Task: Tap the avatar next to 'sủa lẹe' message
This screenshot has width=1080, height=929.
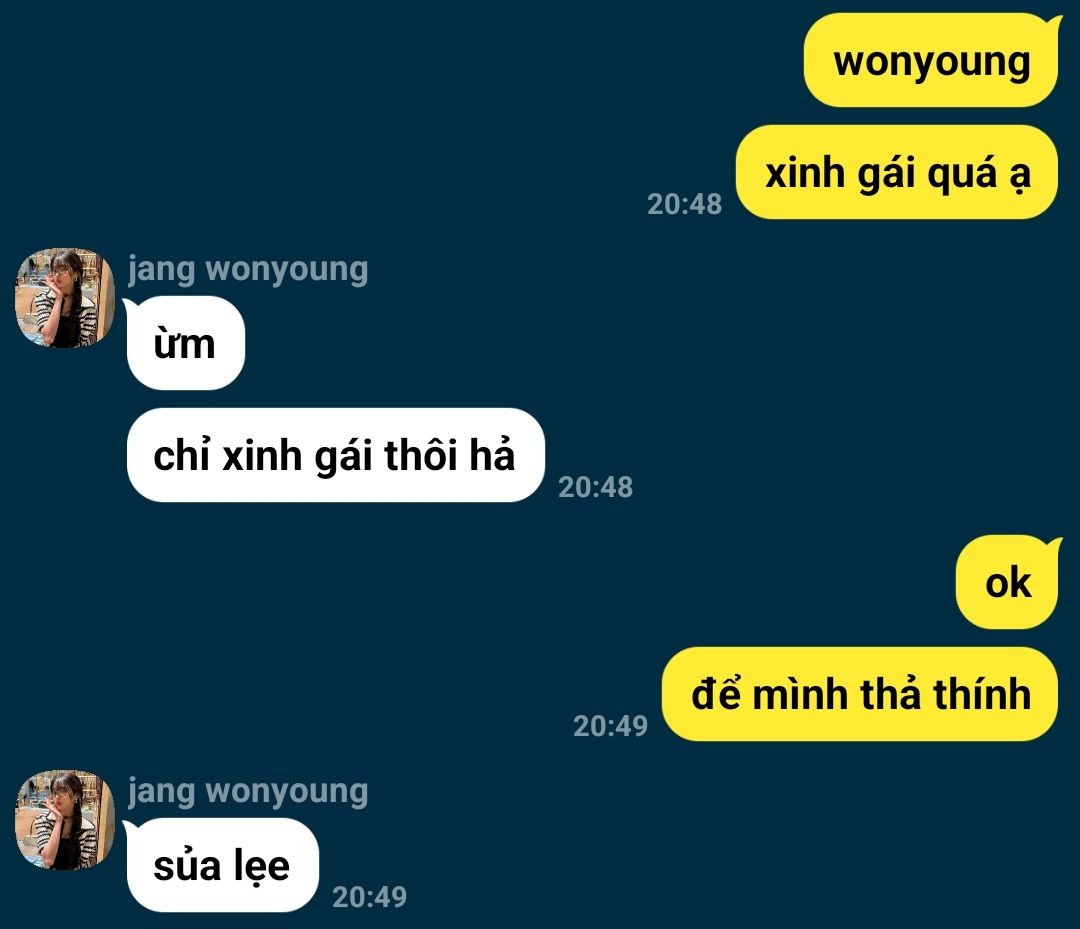Action: click(65, 820)
